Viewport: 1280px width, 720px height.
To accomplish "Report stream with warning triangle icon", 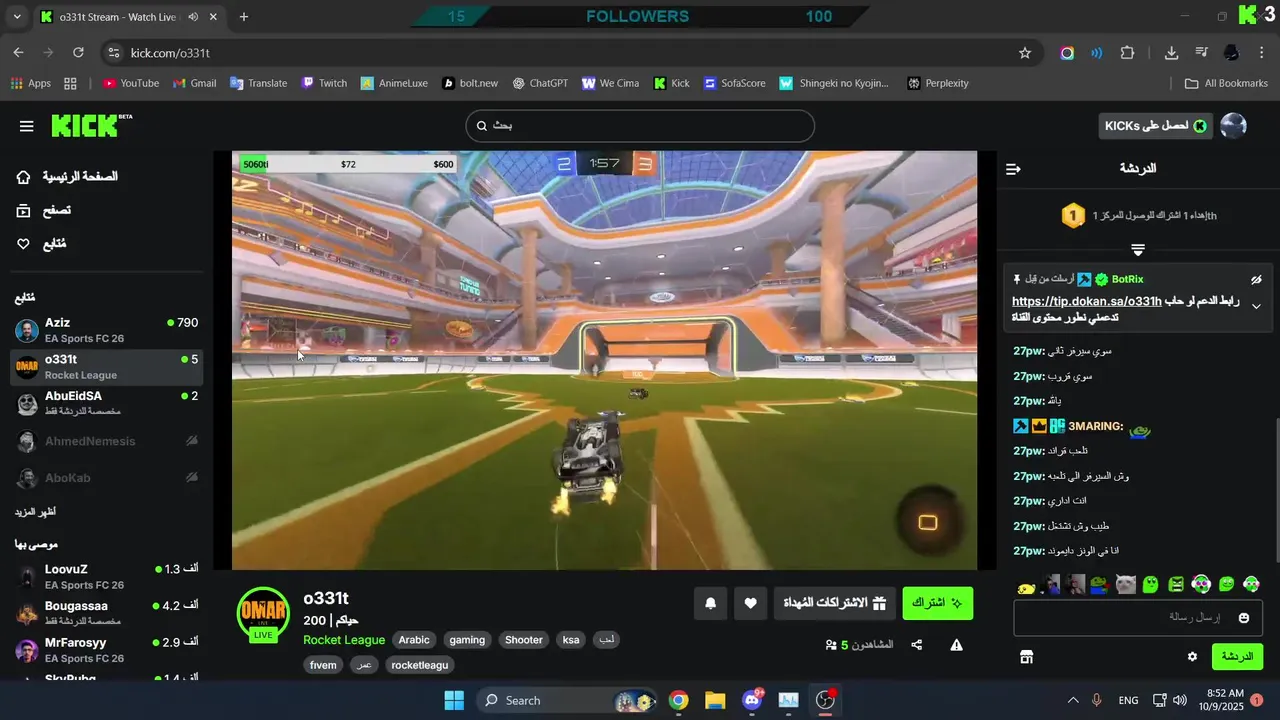I will 957,645.
